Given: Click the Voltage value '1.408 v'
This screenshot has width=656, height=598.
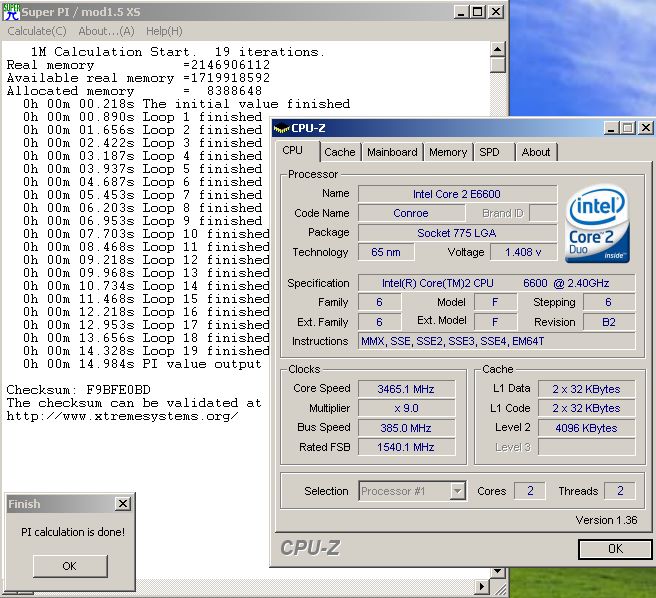Looking at the screenshot, I should click(x=523, y=252).
